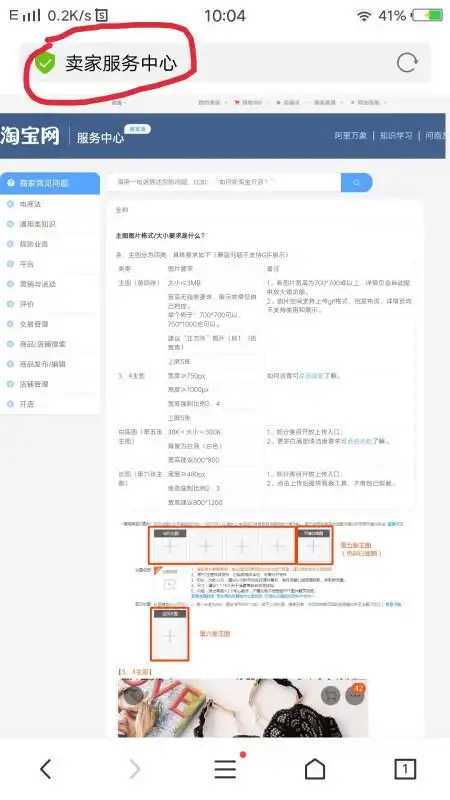Screen dimensions: 450x800
Task: Click the blue search magnifier button
Action: (357, 182)
